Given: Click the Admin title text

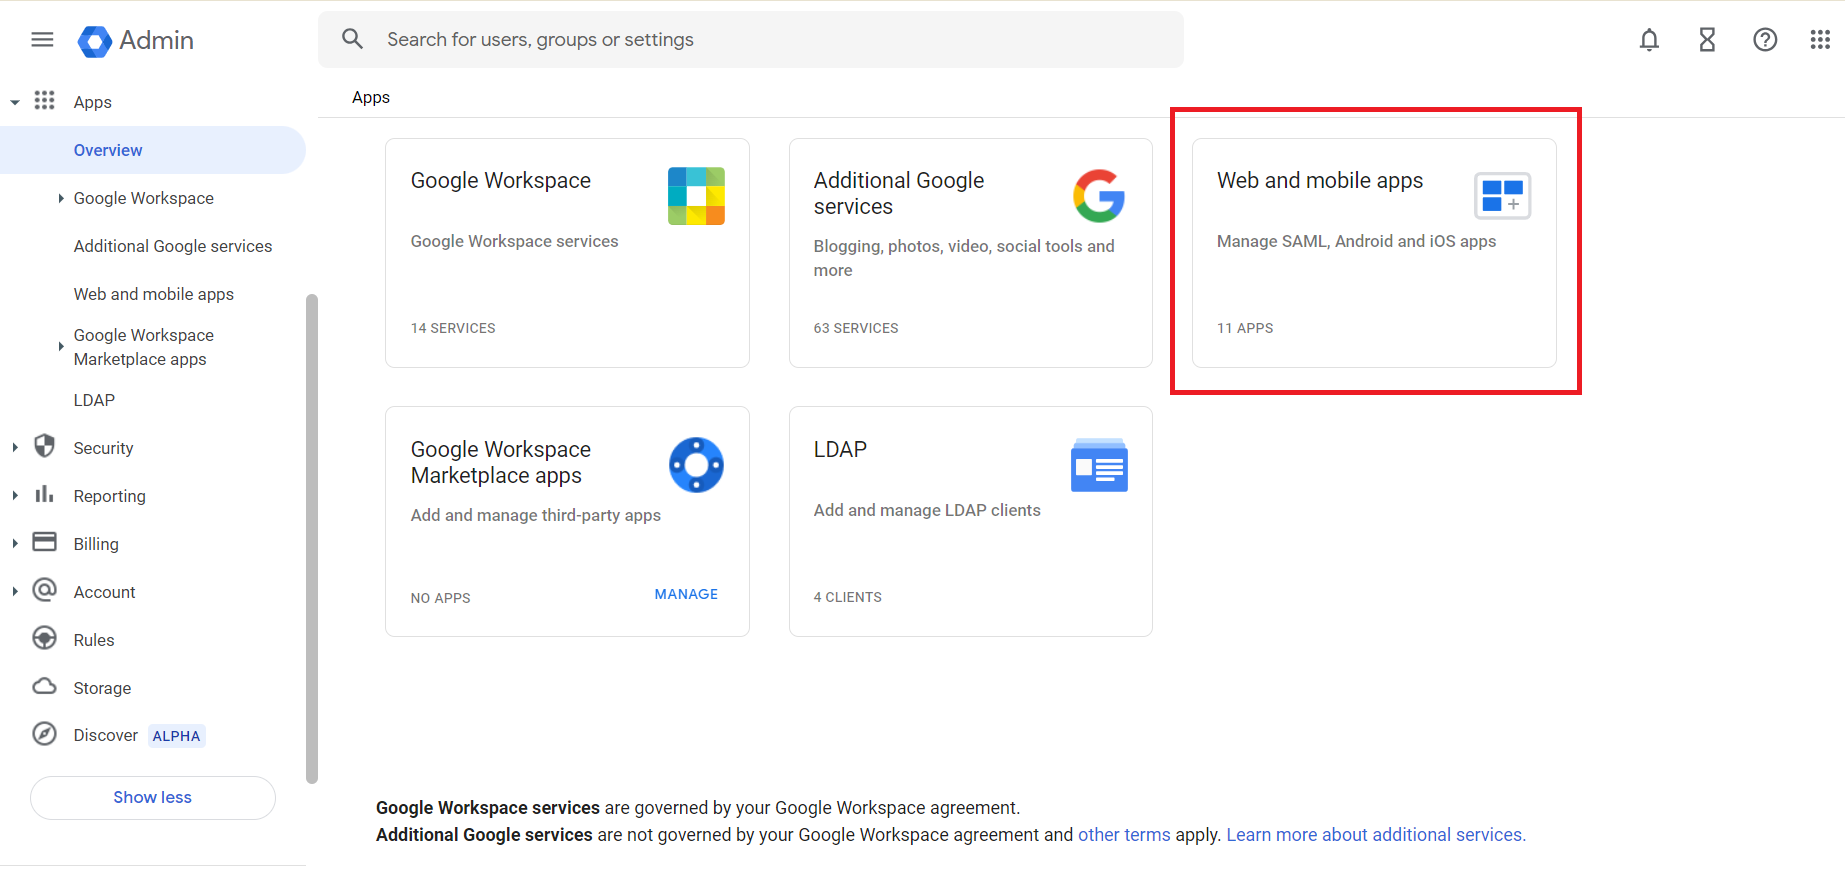Looking at the screenshot, I should click(156, 41).
